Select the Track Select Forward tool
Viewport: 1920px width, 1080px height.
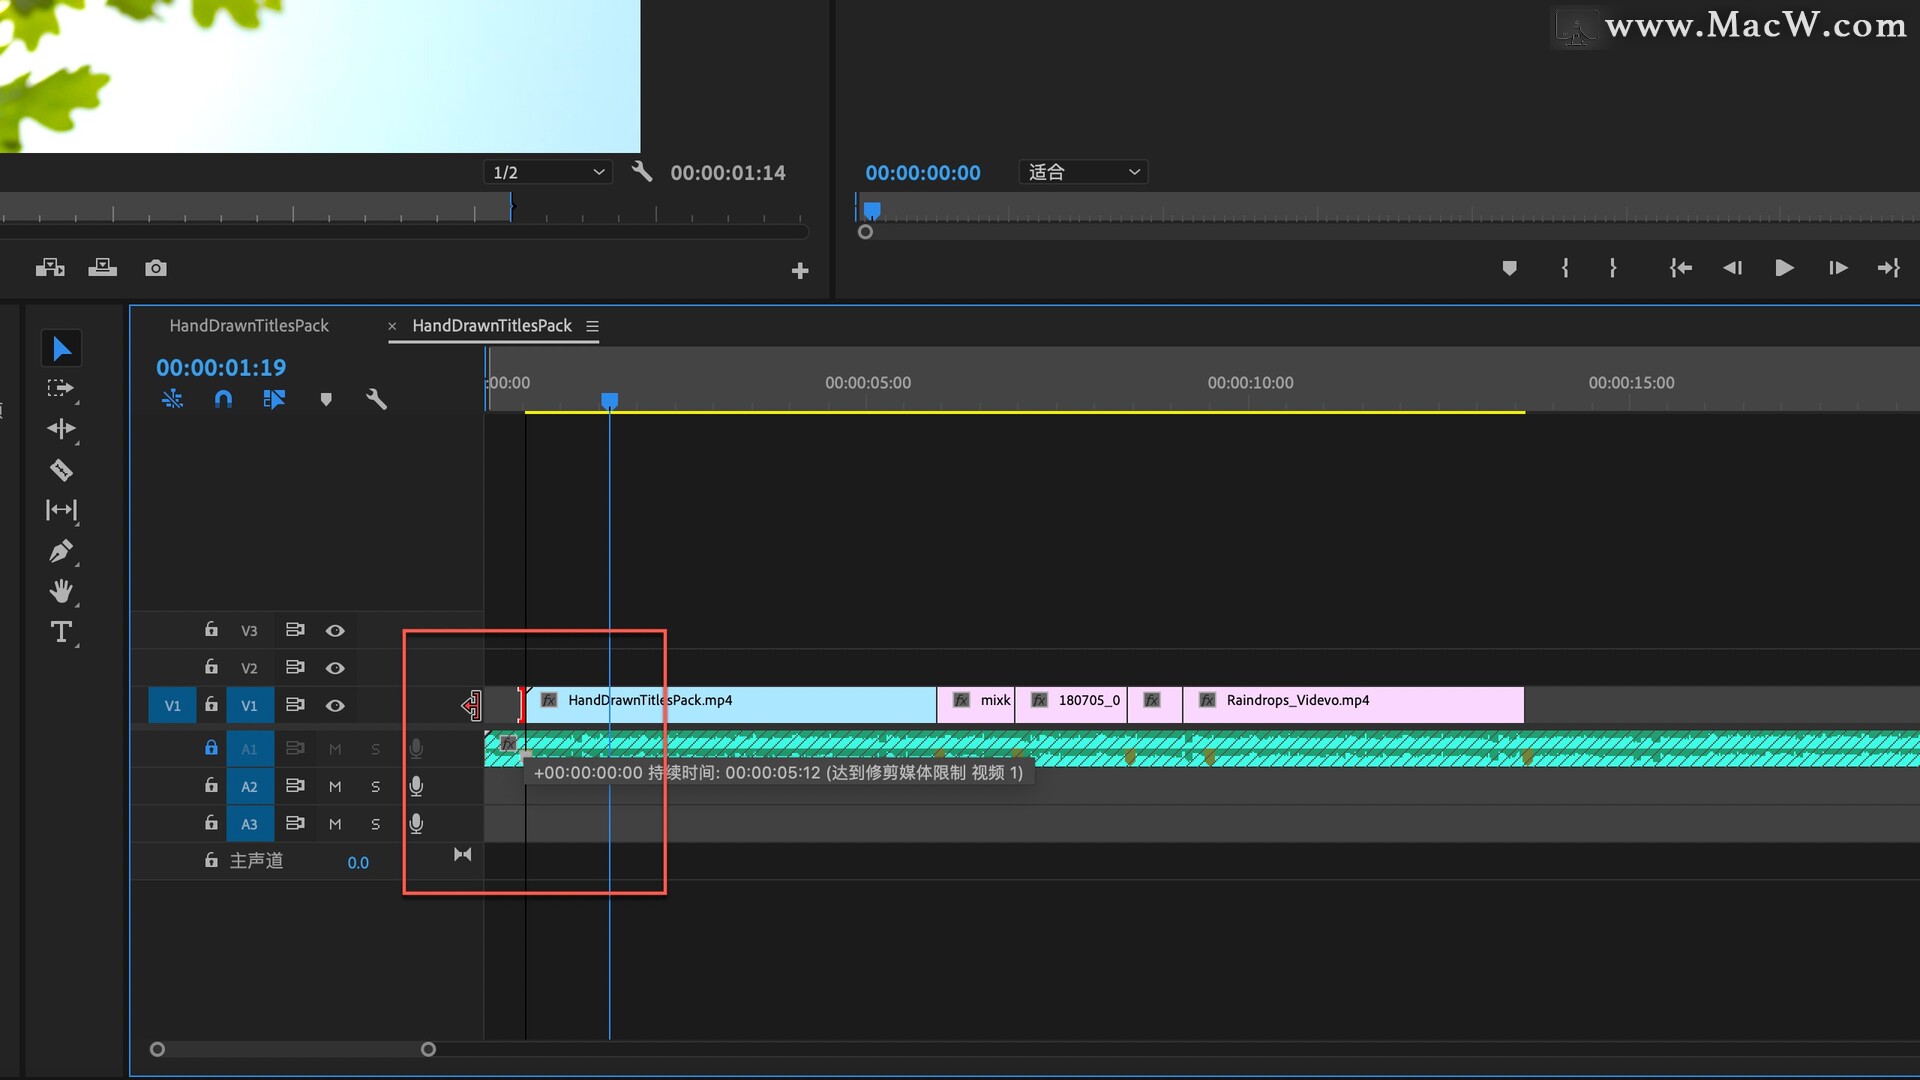click(61, 389)
